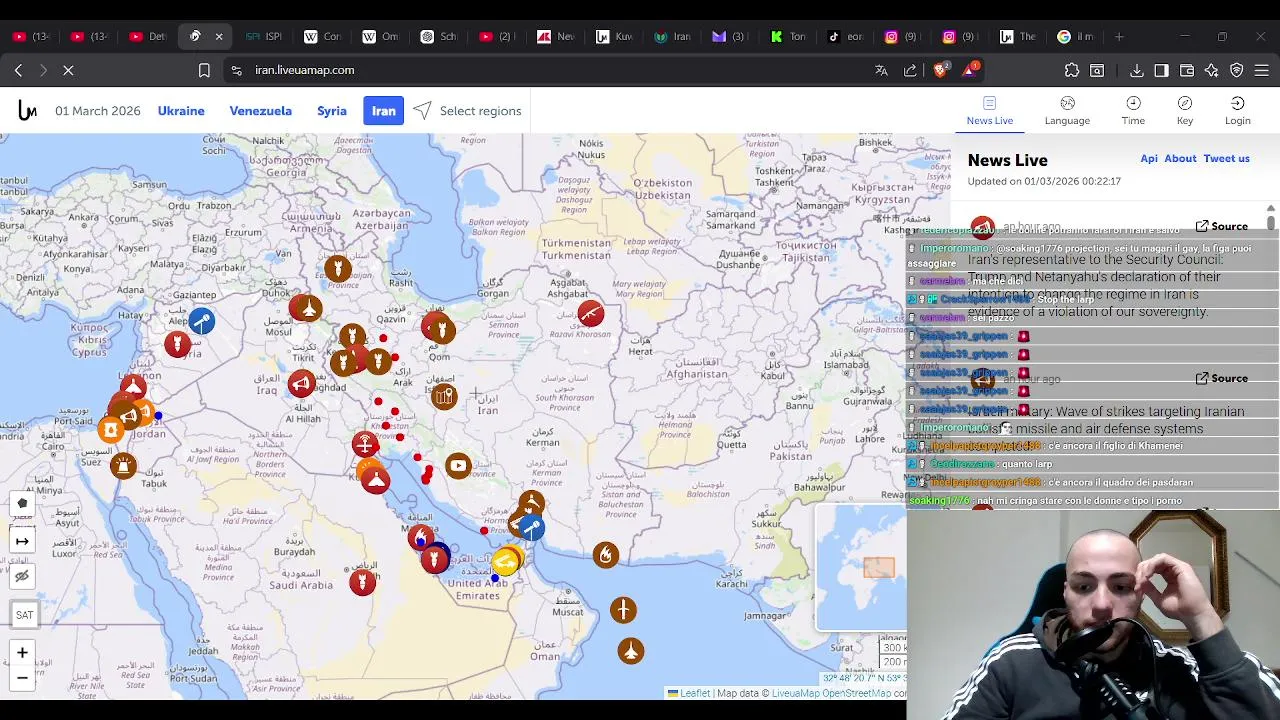Viewport: 1280px width, 720px height.
Task: Click the Login button
Action: click(x=1238, y=111)
